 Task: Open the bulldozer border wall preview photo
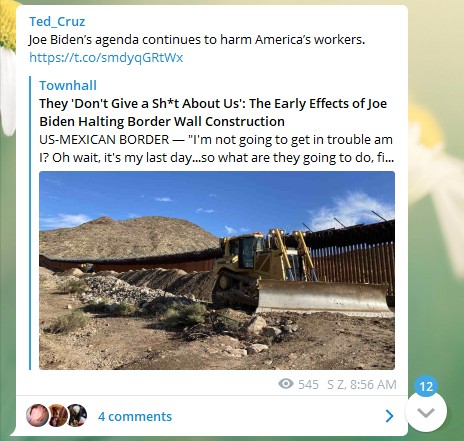[217, 270]
